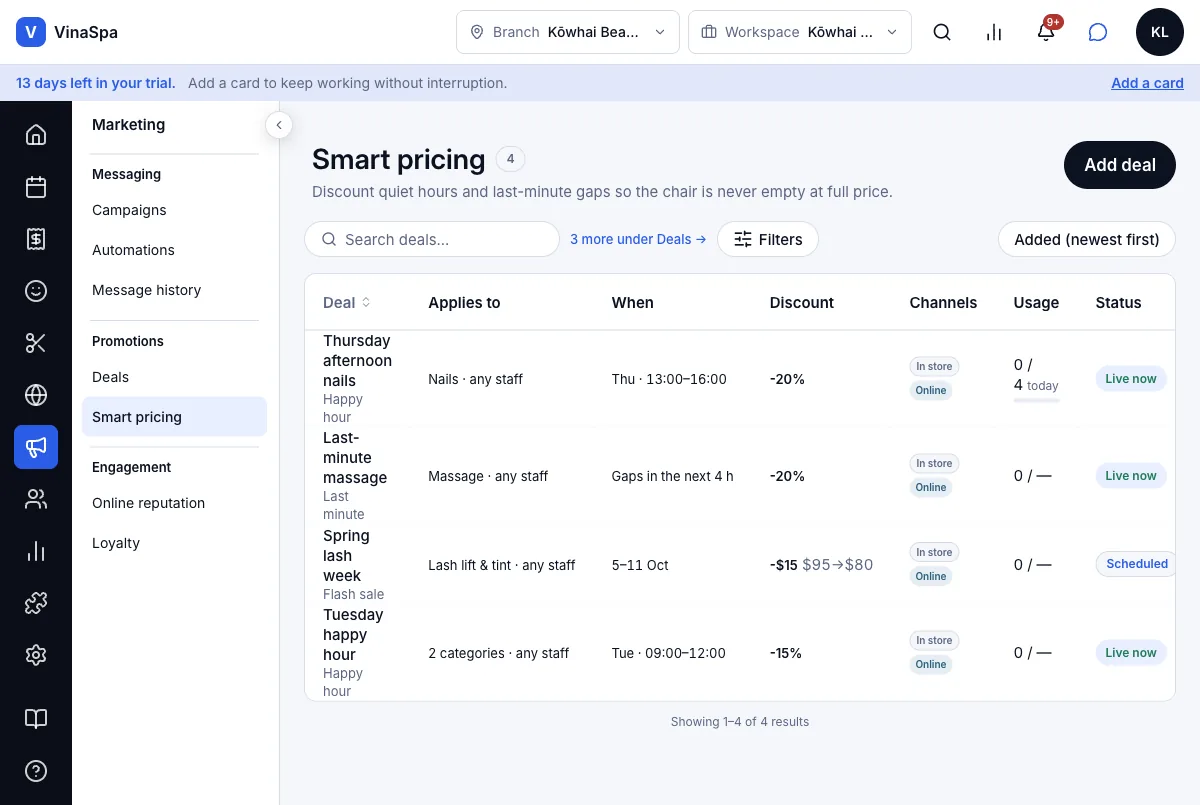
Task: Click the Thursday afternoon nails usage progress bar
Action: tap(1036, 400)
